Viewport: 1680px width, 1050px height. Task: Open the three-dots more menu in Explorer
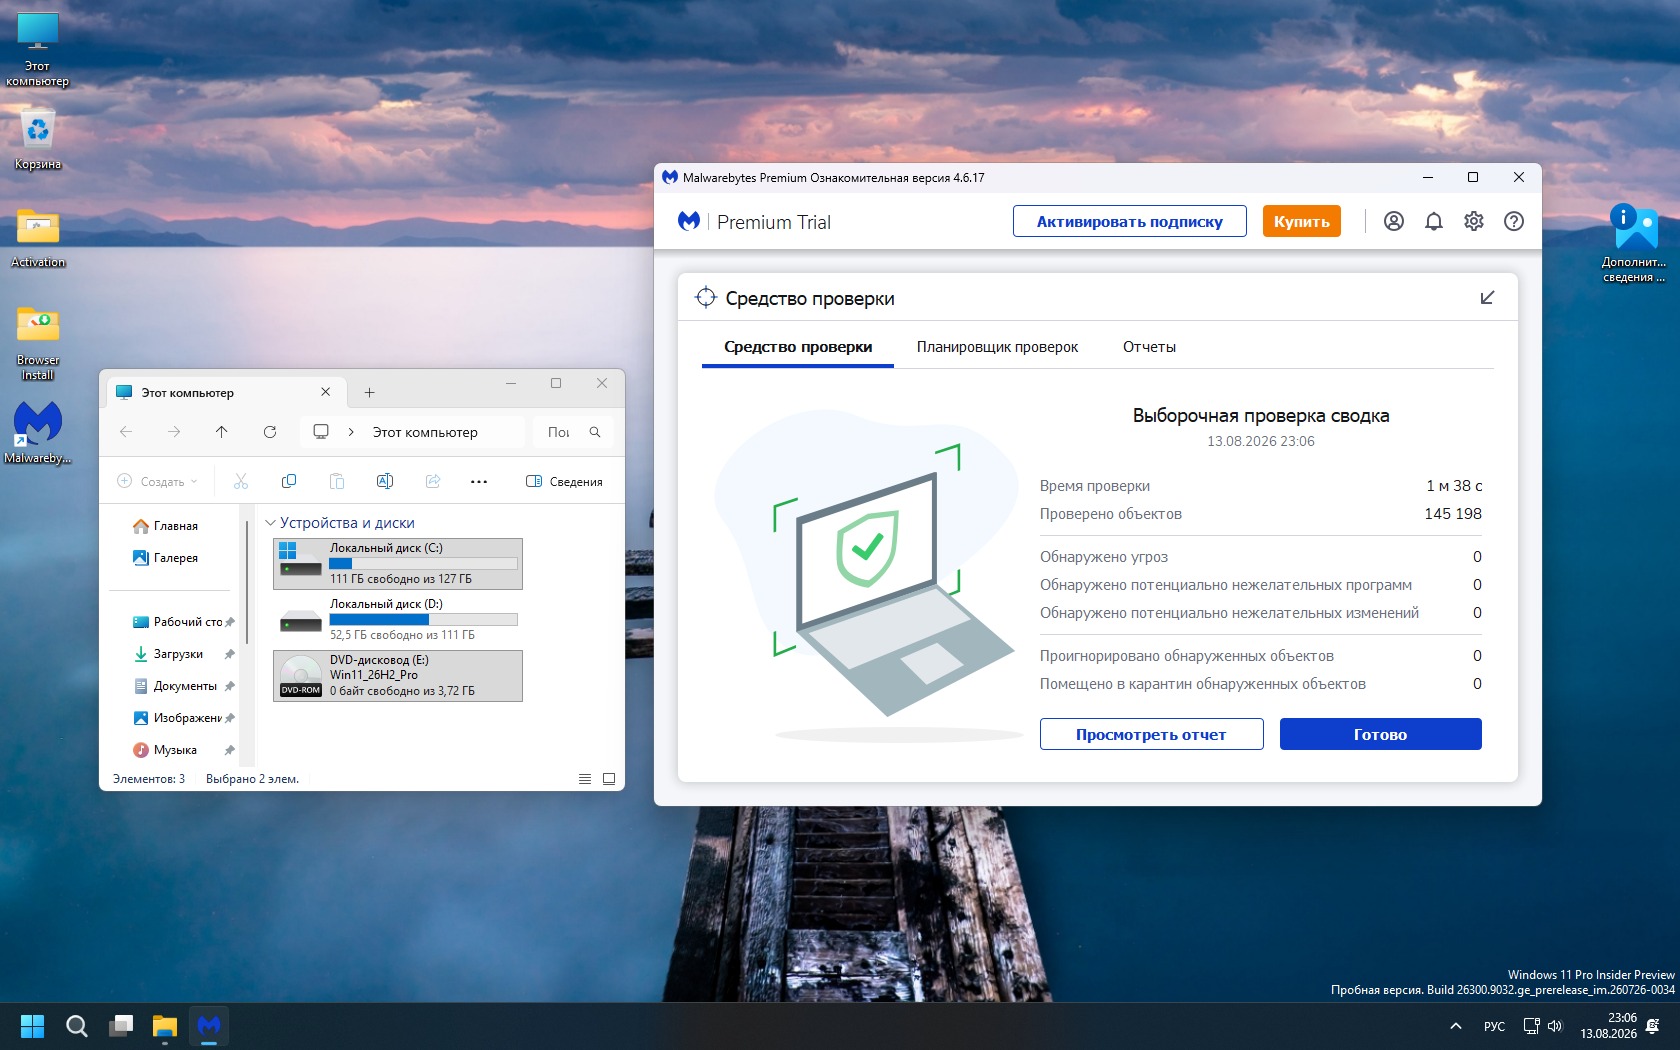click(x=479, y=481)
